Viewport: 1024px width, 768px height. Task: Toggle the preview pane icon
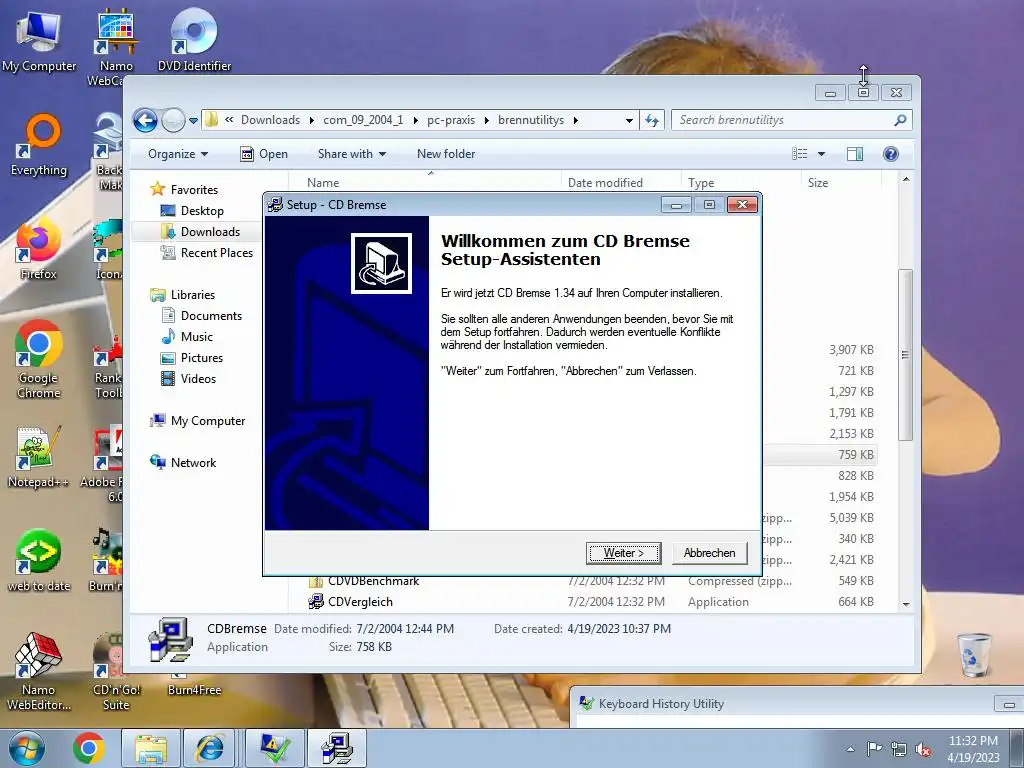tap(855, 154)
